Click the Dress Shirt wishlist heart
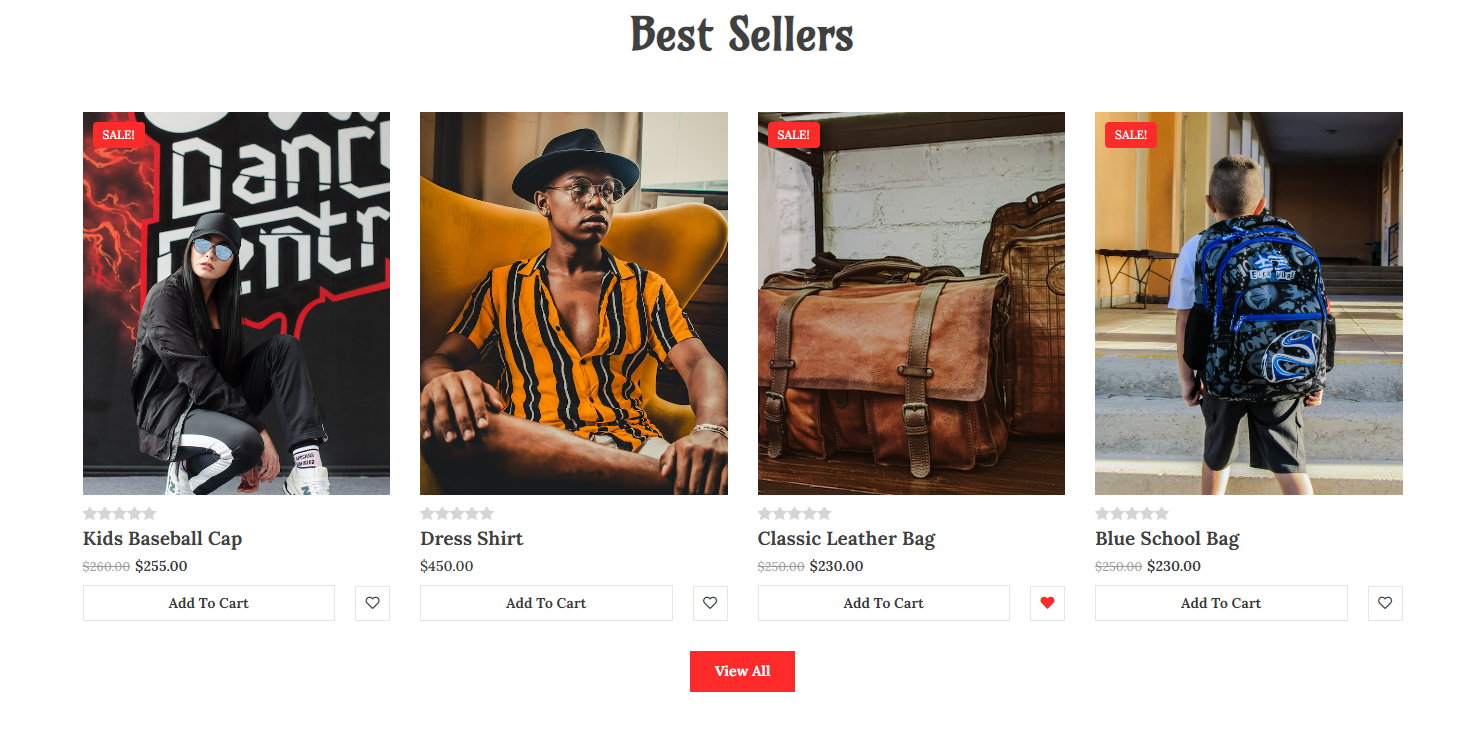 tap(710, 603)
